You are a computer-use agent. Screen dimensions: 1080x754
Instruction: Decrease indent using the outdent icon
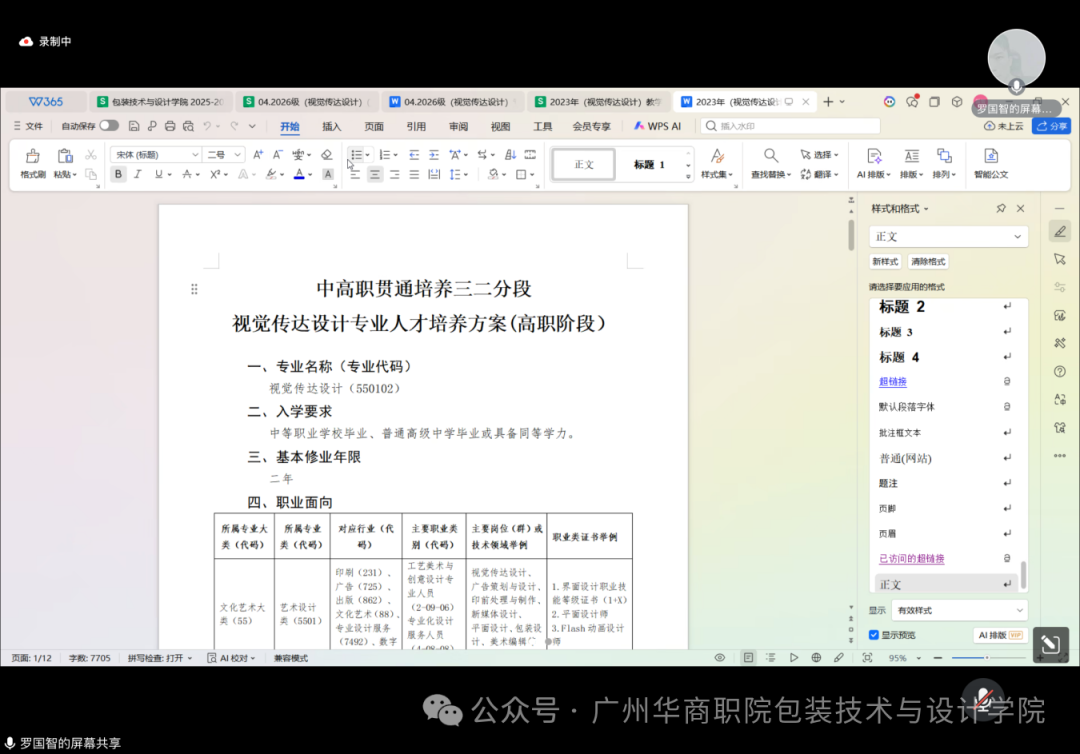coord(414,155)
